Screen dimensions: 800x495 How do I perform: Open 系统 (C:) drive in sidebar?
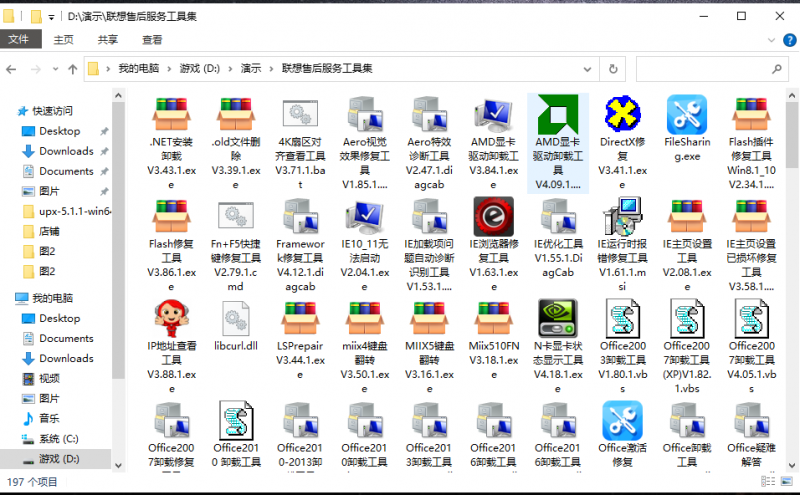(x=59, y=438)
